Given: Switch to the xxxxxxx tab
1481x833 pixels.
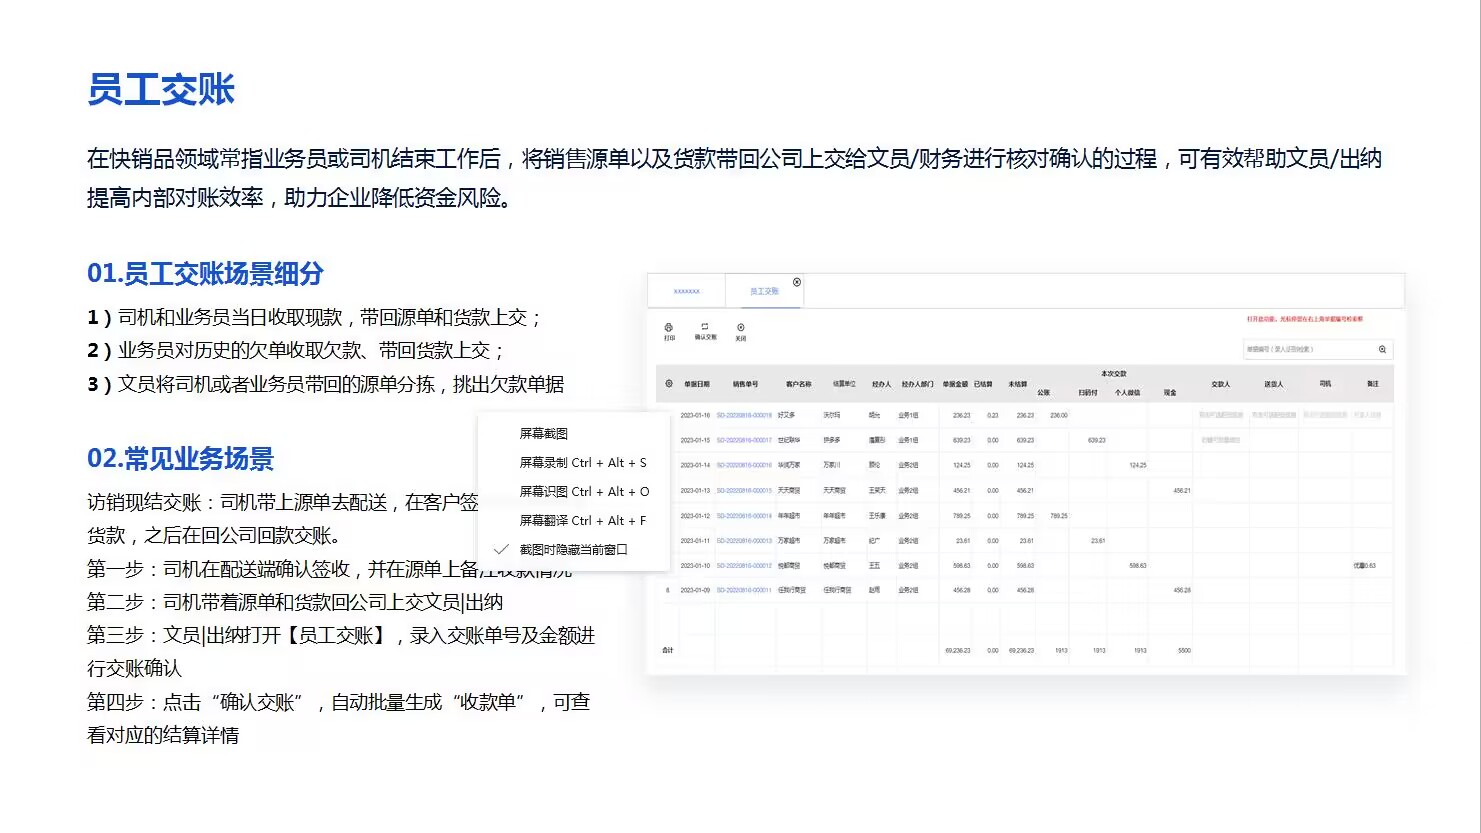Looking at the screenshot, I should pos(687,291).
